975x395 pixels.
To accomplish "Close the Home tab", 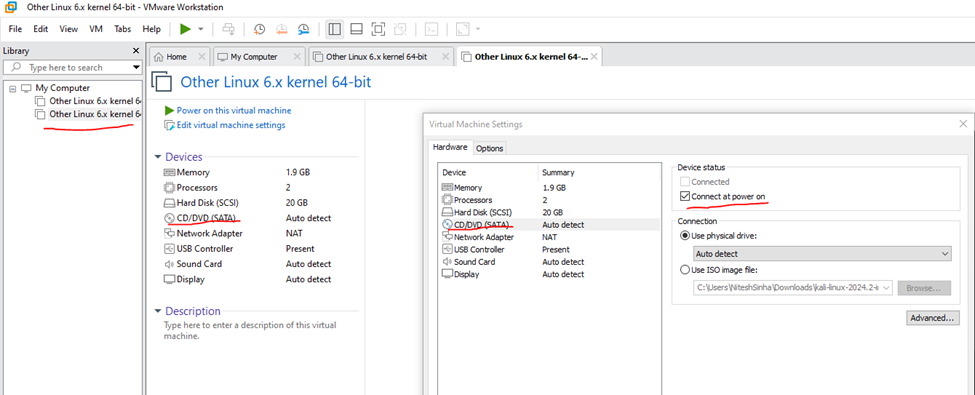I will 201,57.
